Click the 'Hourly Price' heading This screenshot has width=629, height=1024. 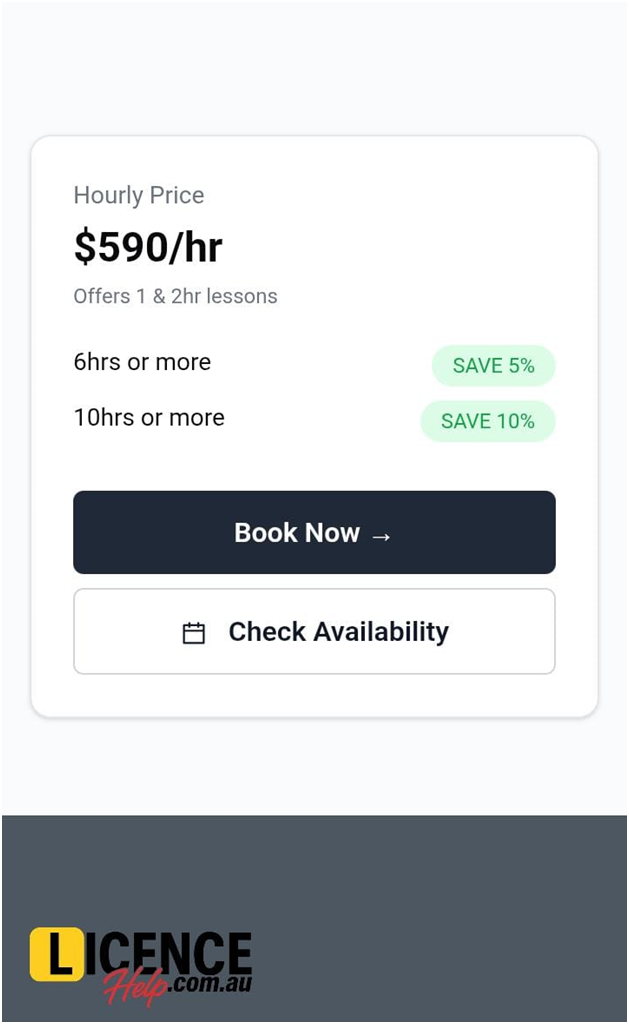point(139,195)
